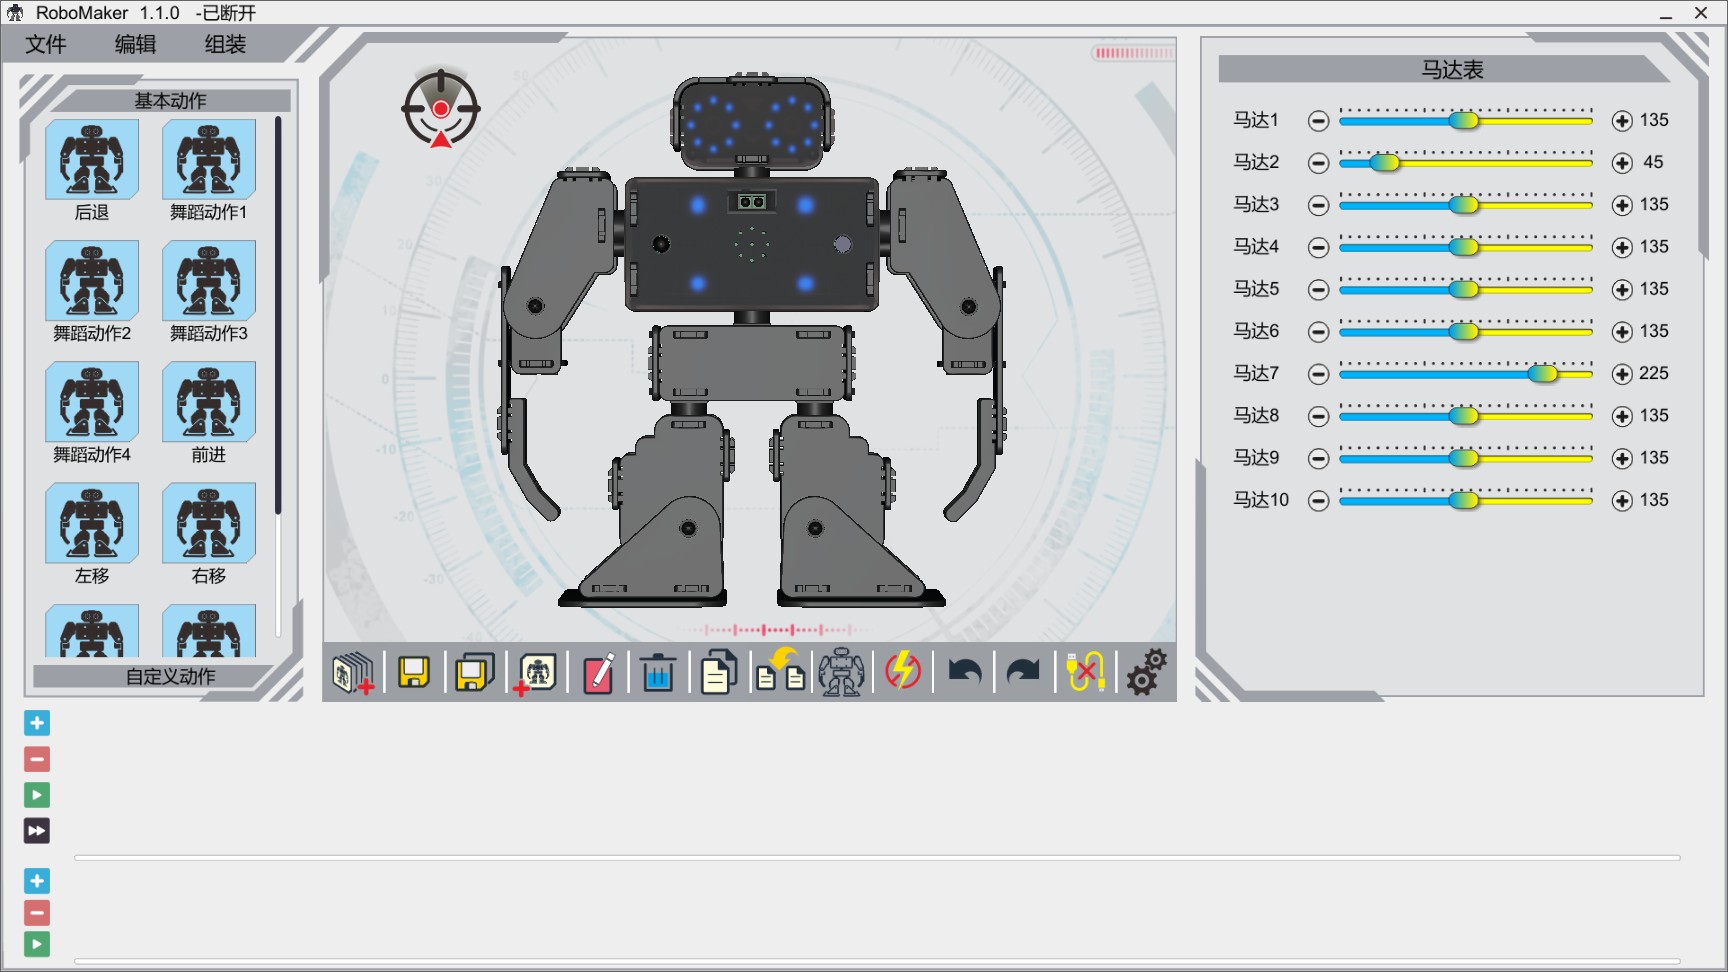Click the undo arrow icon
The image size is (1728, 972).
pos(964,672)
